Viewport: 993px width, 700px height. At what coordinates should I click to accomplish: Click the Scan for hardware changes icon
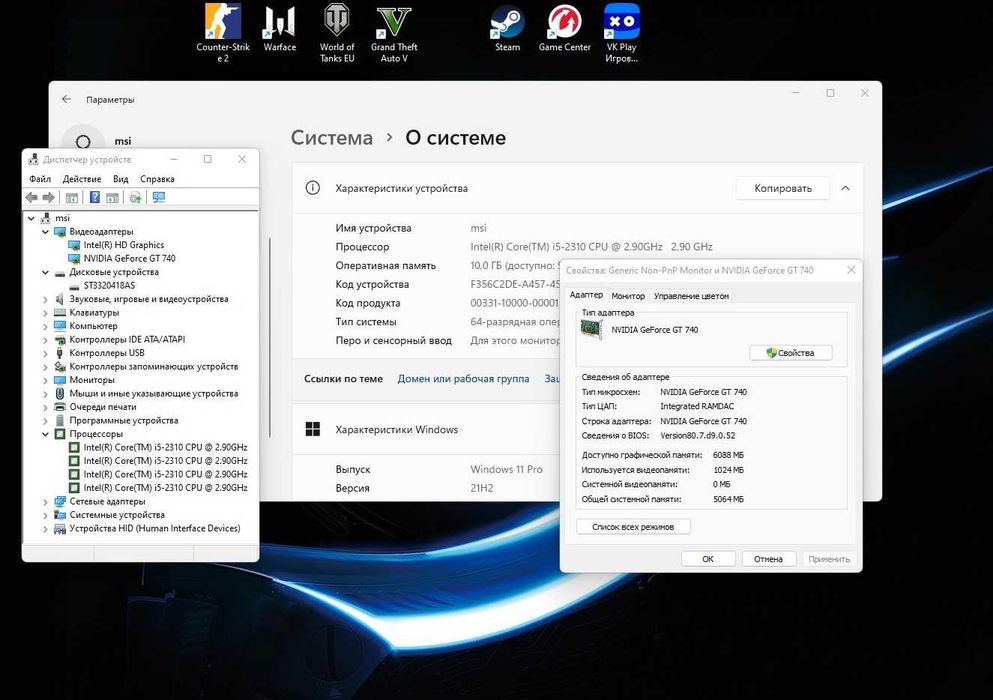click(135, 198)
